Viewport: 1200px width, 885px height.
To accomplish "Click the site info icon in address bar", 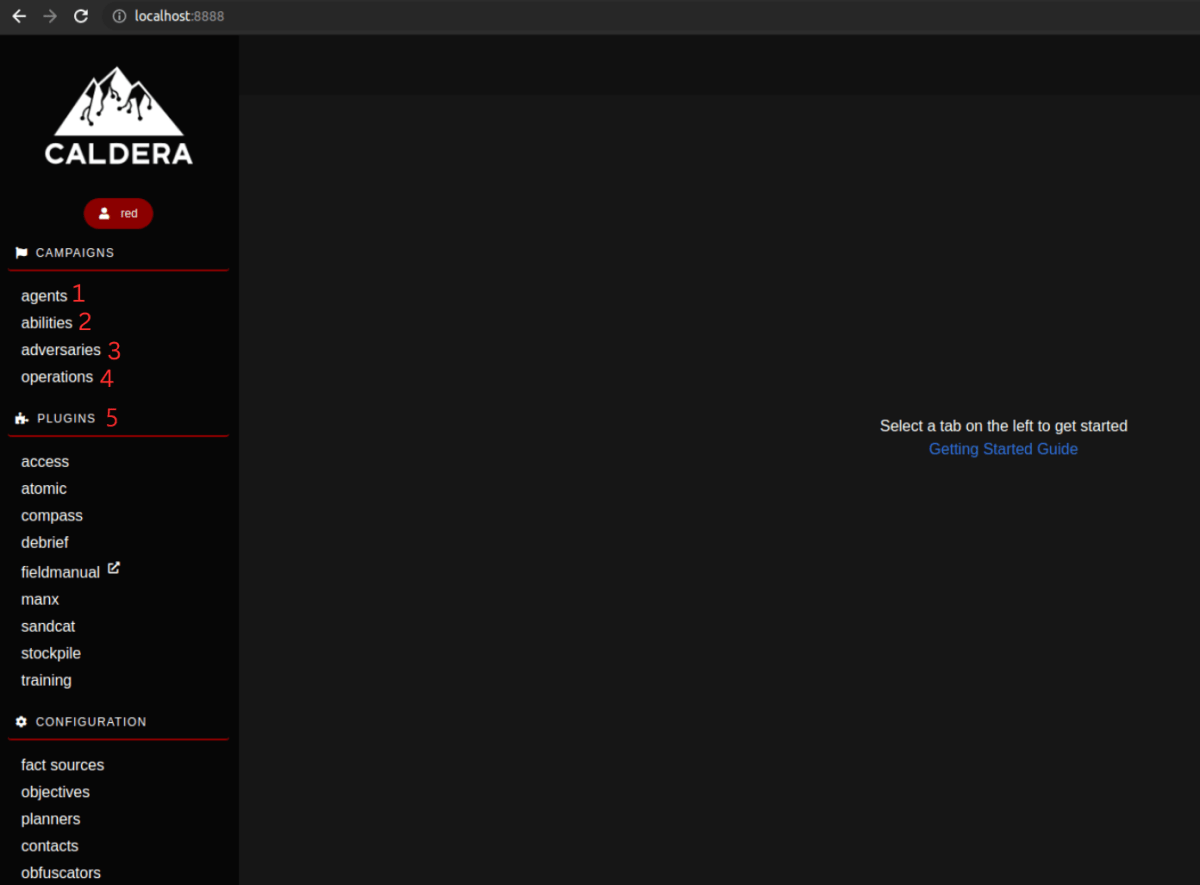I will point(119,16).
